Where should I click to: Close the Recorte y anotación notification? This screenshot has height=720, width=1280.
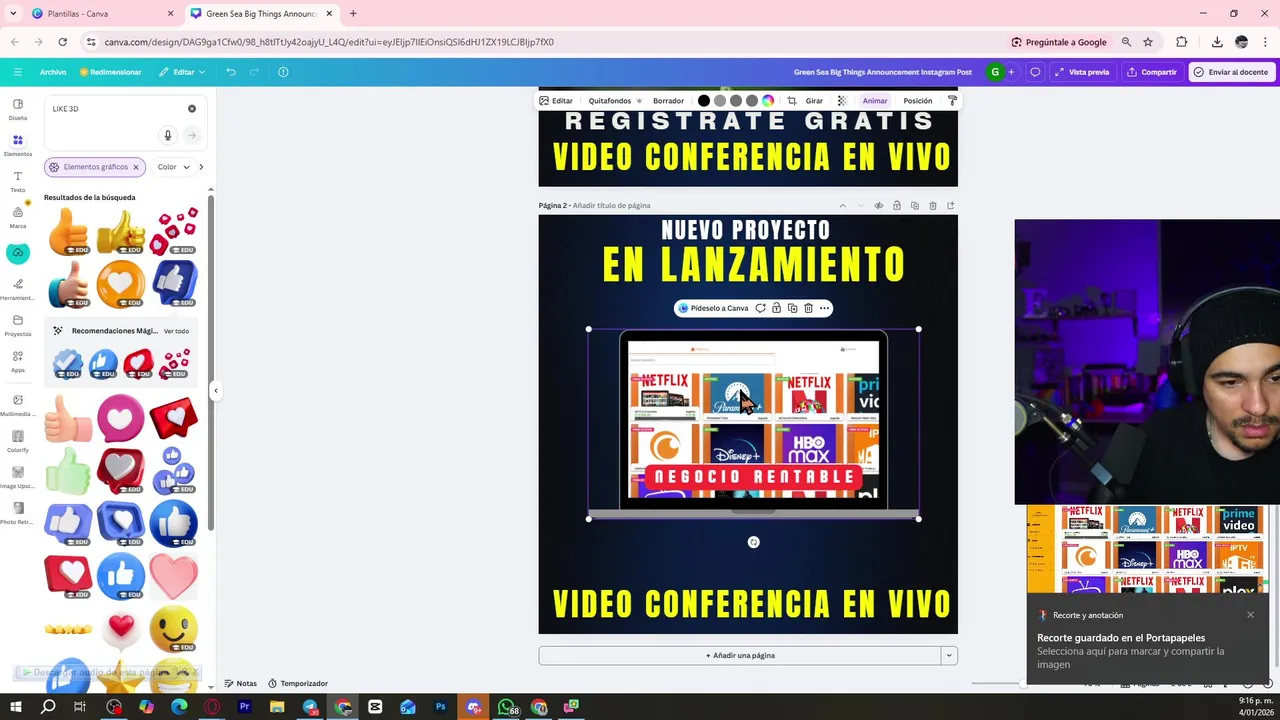(1250, 615)
